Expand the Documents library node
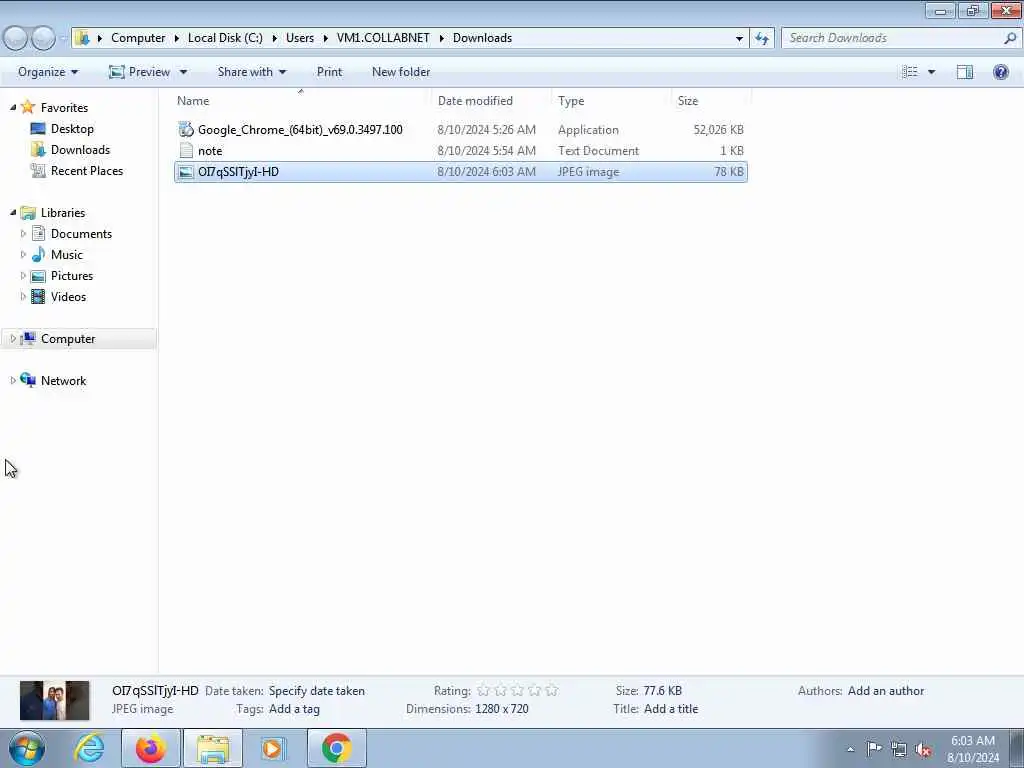1024x768 pixels. (24, 233)
